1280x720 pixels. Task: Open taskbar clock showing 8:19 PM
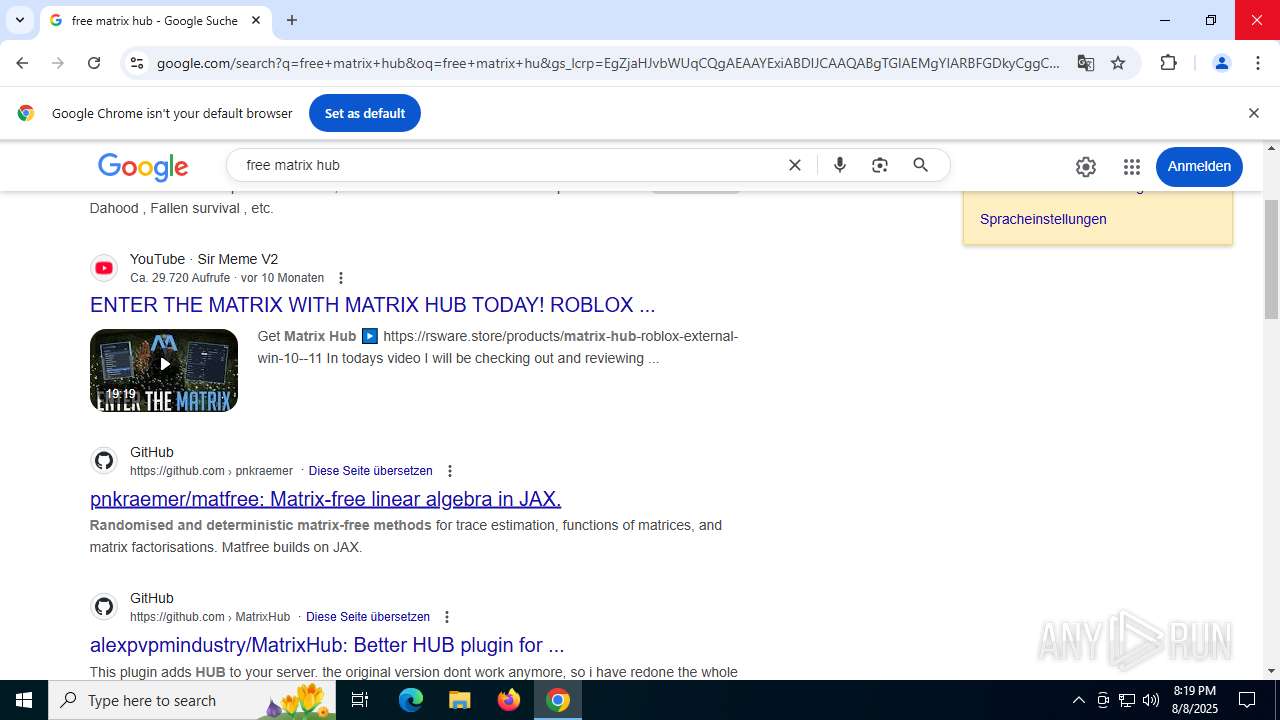tap(1195, 700)
